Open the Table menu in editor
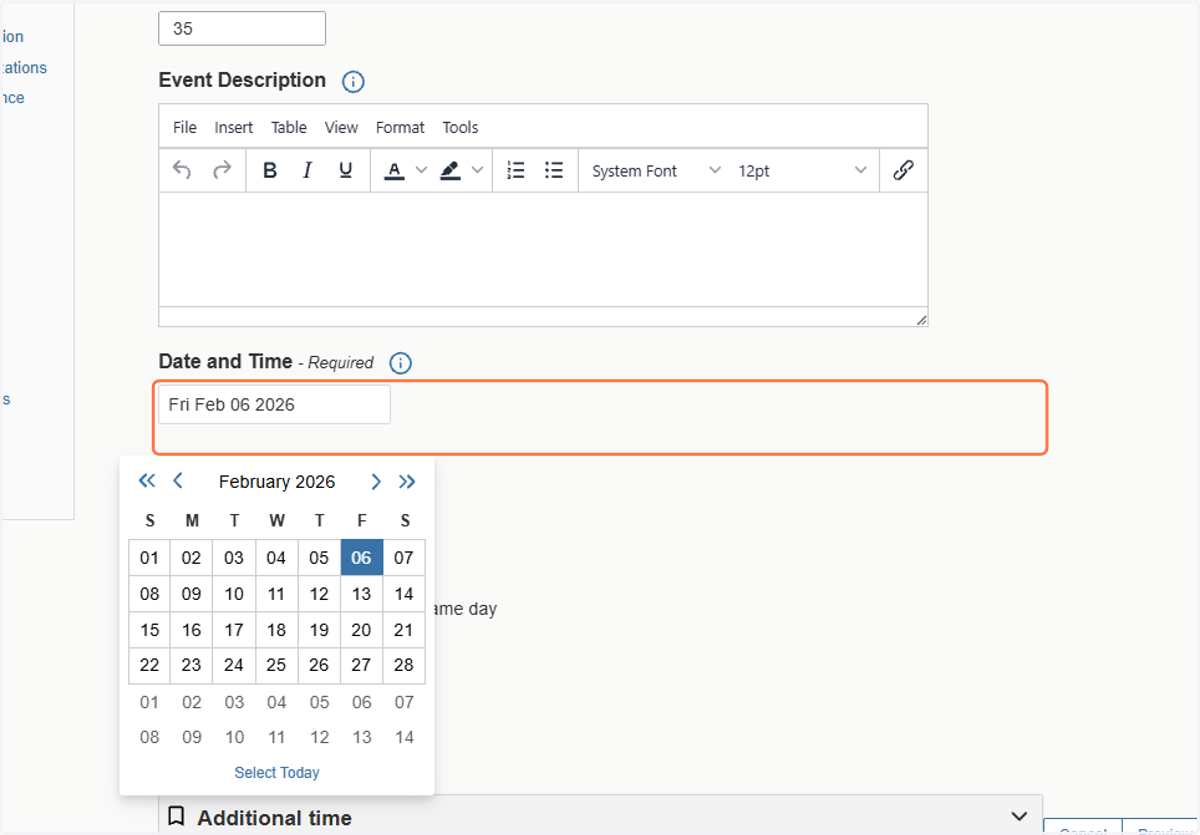The image size is (1200, 835). (x=289, y=127)
